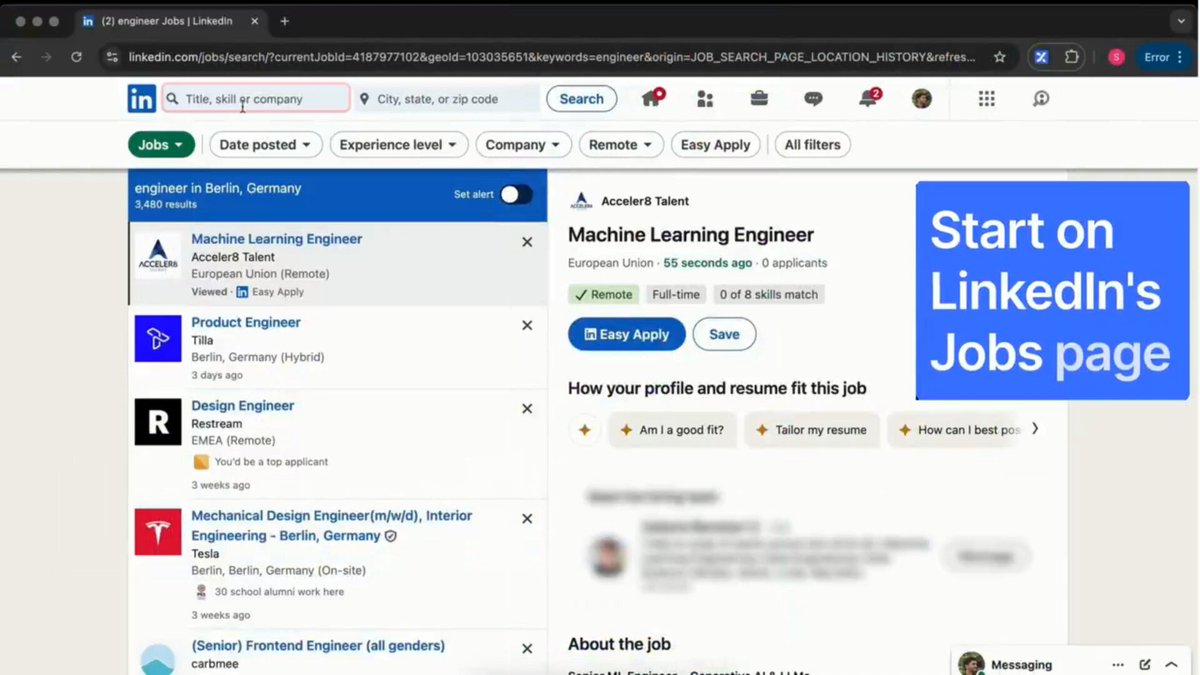
Task: Open the Date posted dropdown
Action: coord(266,145)
